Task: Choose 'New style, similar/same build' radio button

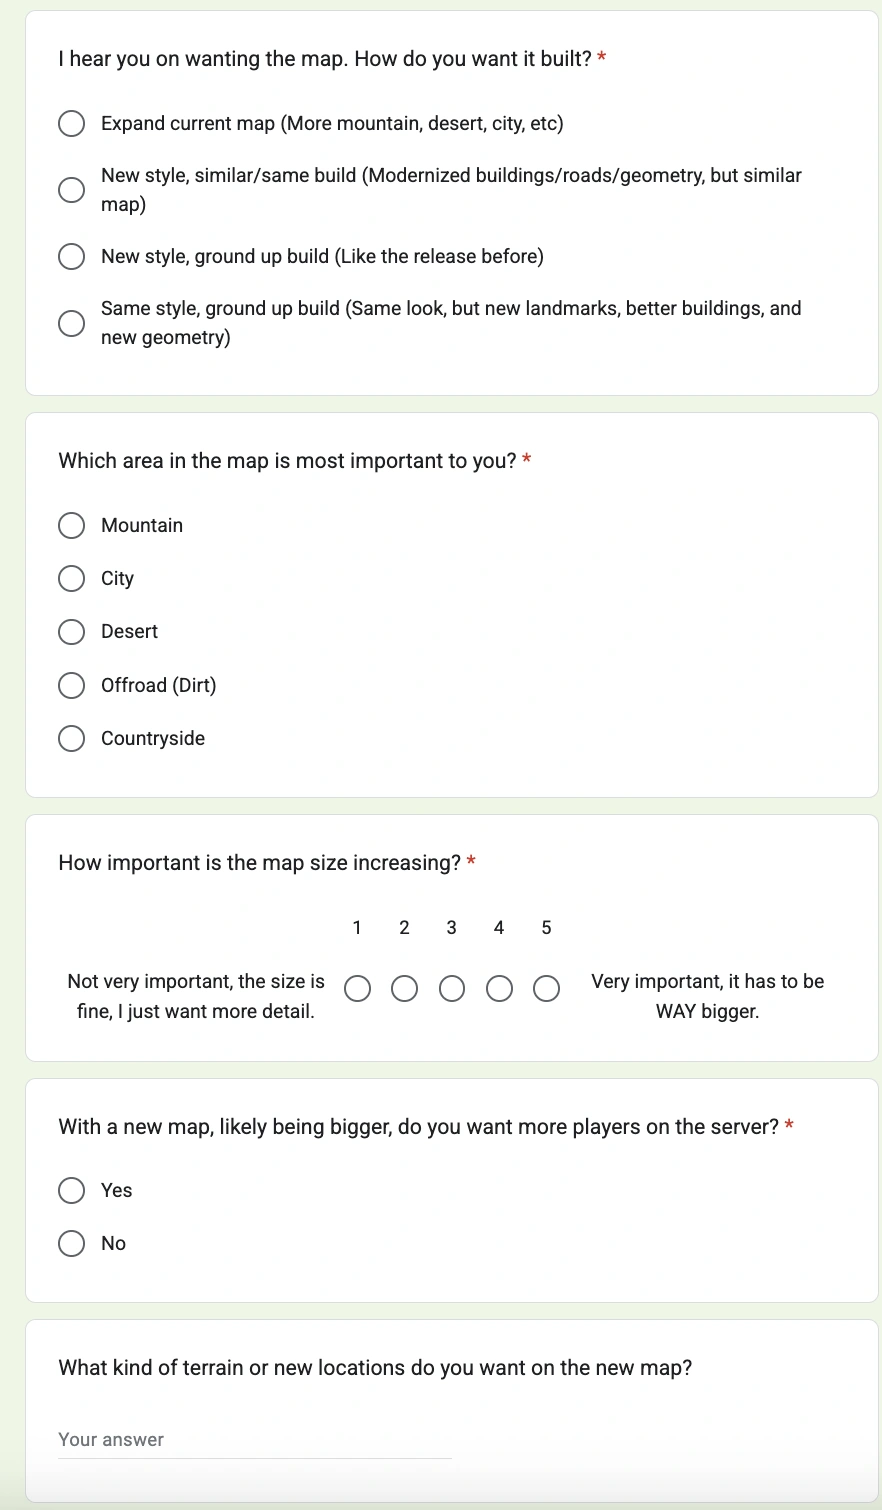Action: coord(72,190)
